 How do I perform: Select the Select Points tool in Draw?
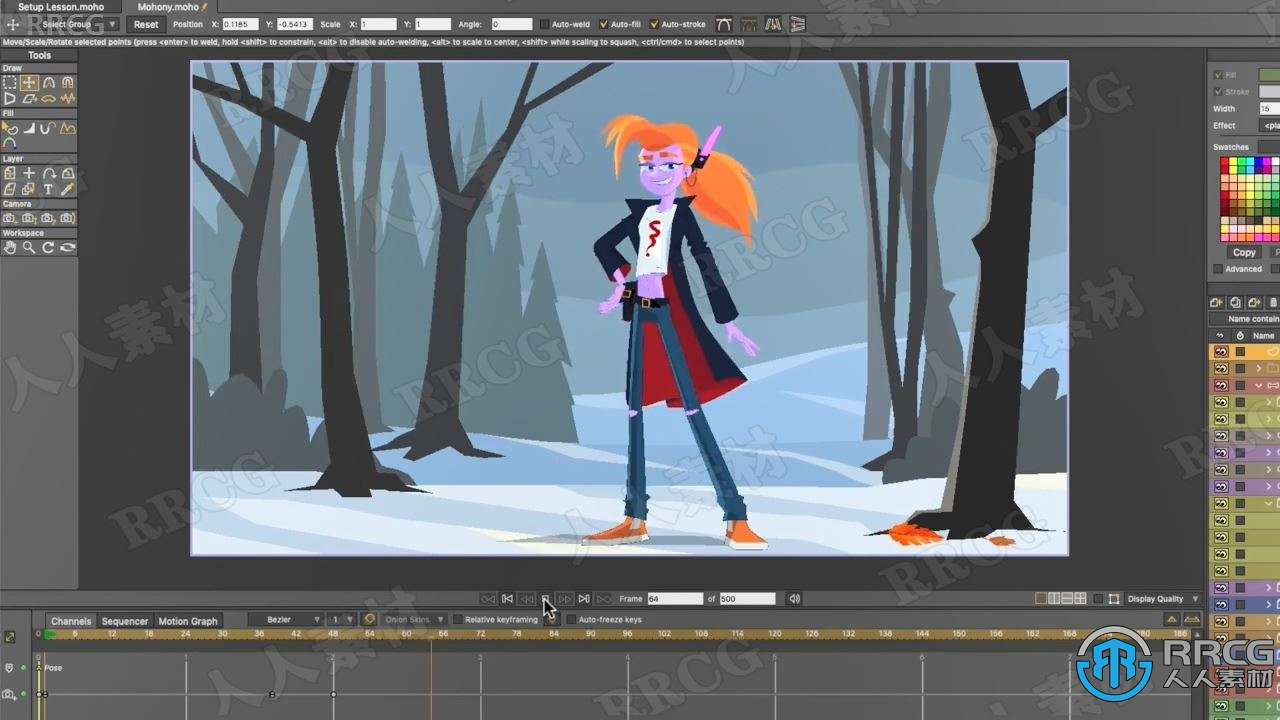click(x=10, y=83)
